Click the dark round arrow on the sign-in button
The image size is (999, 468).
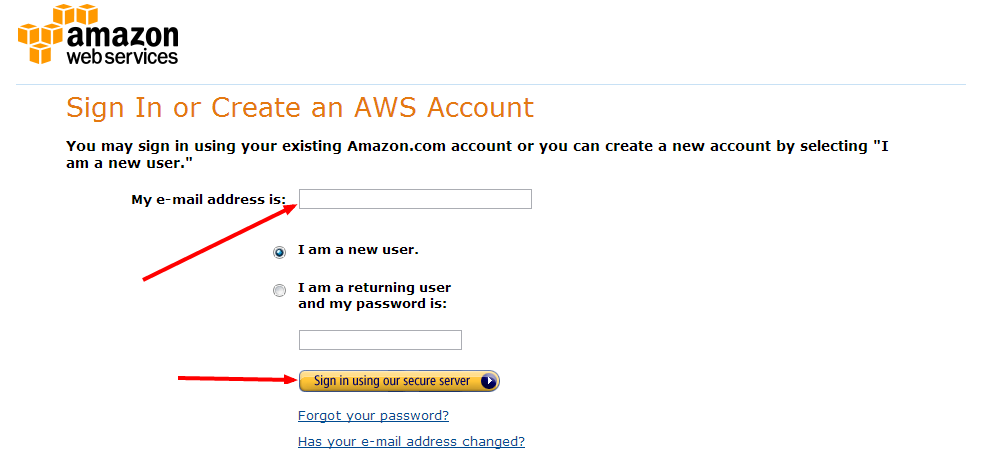tap(489, 381)
